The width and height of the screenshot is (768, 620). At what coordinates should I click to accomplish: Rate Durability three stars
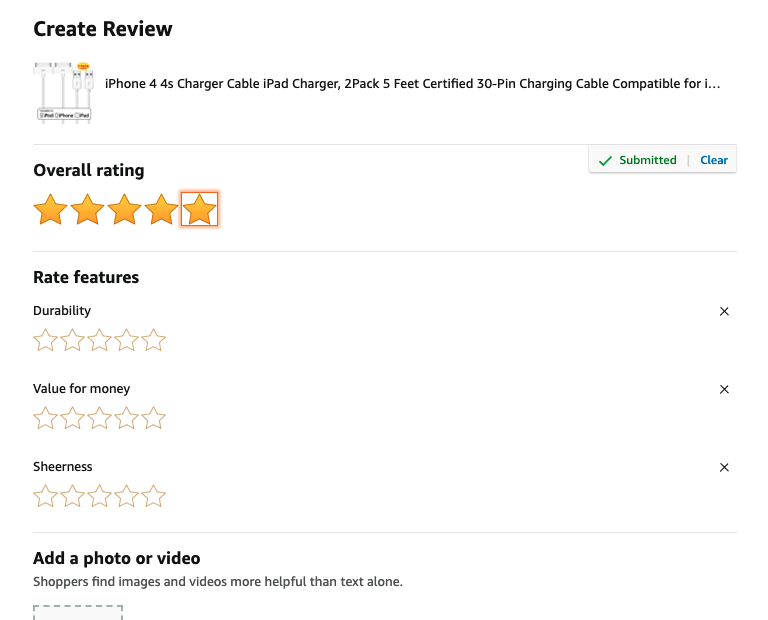click(99, 341)
